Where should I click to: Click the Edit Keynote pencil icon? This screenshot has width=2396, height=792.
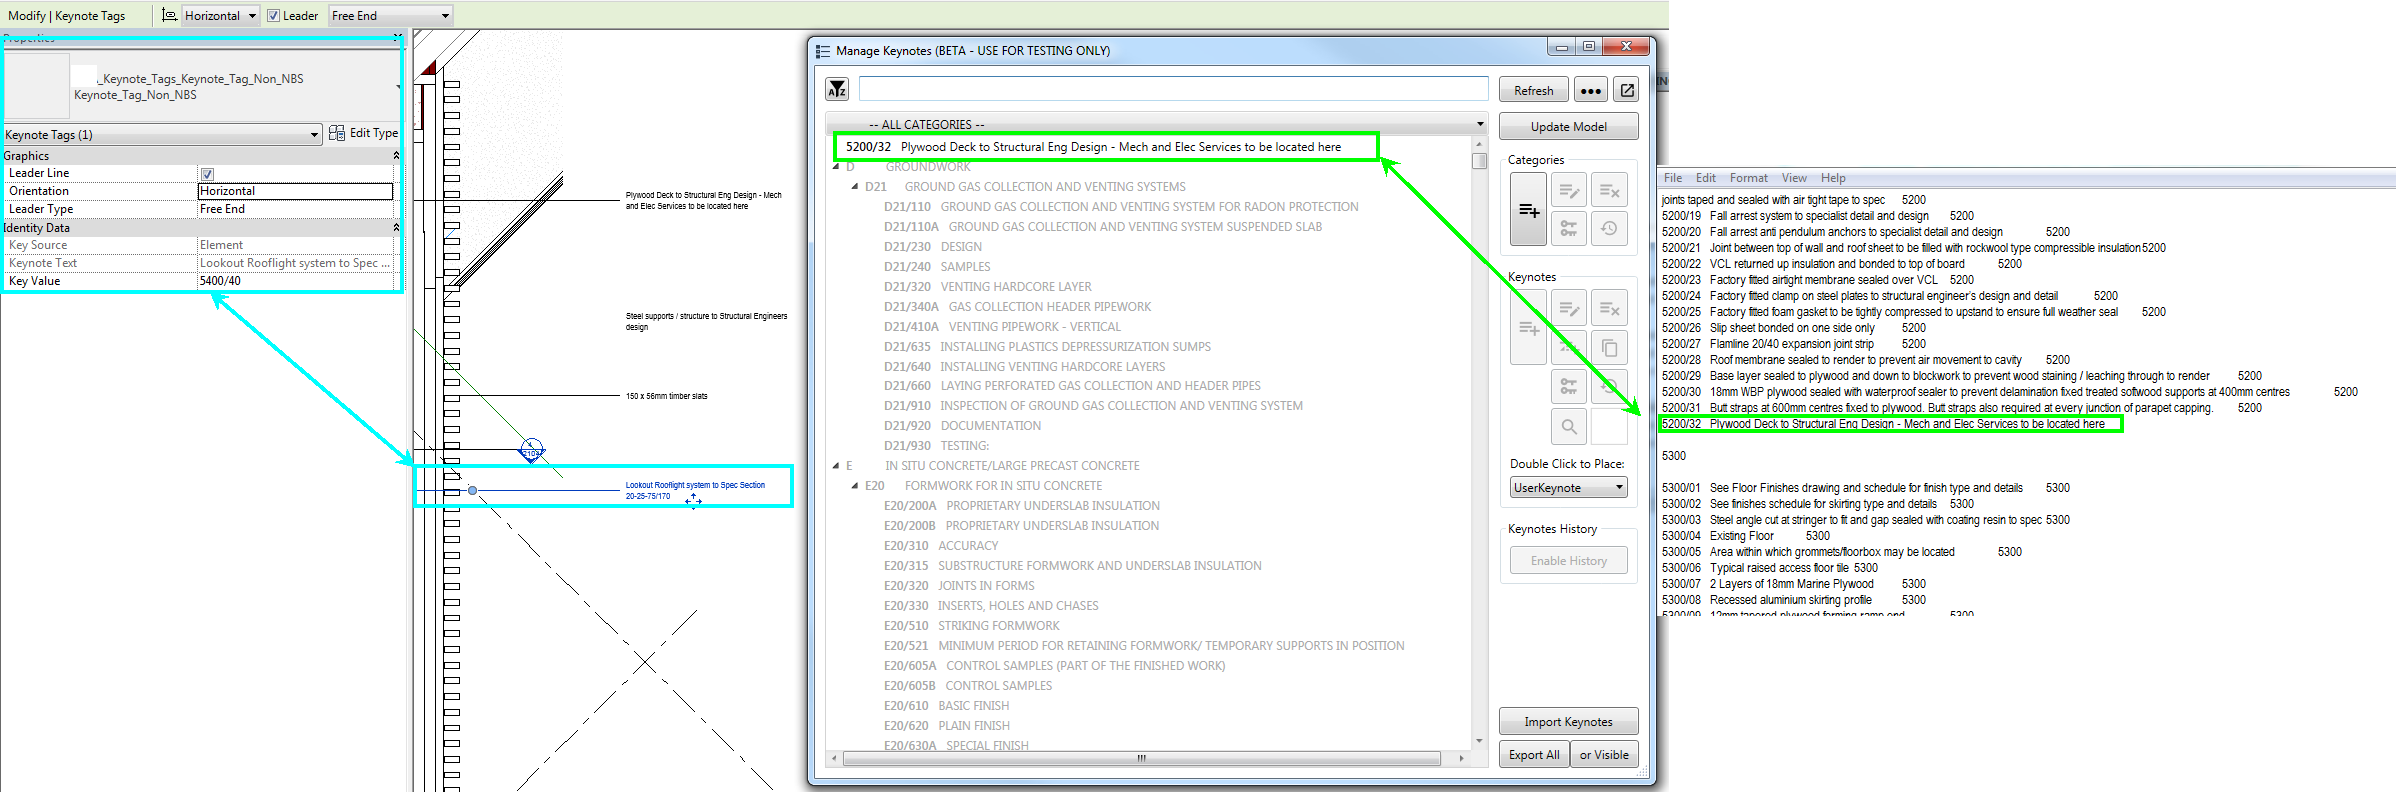pyautogui.click(x=1569, y=308)
